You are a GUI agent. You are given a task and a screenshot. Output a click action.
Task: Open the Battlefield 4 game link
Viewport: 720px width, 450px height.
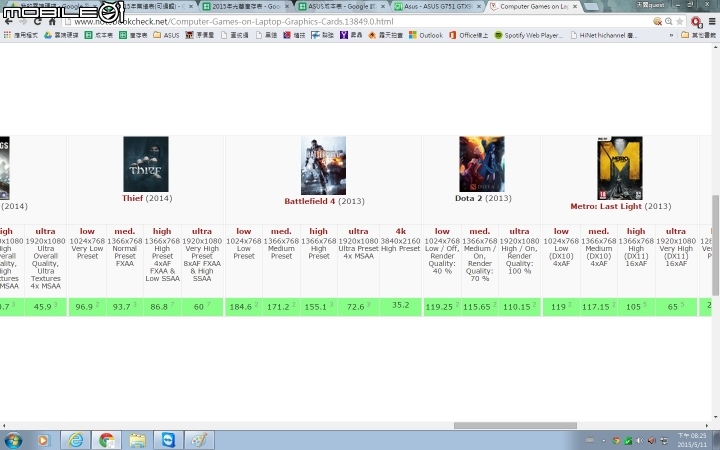click(309, 201)
